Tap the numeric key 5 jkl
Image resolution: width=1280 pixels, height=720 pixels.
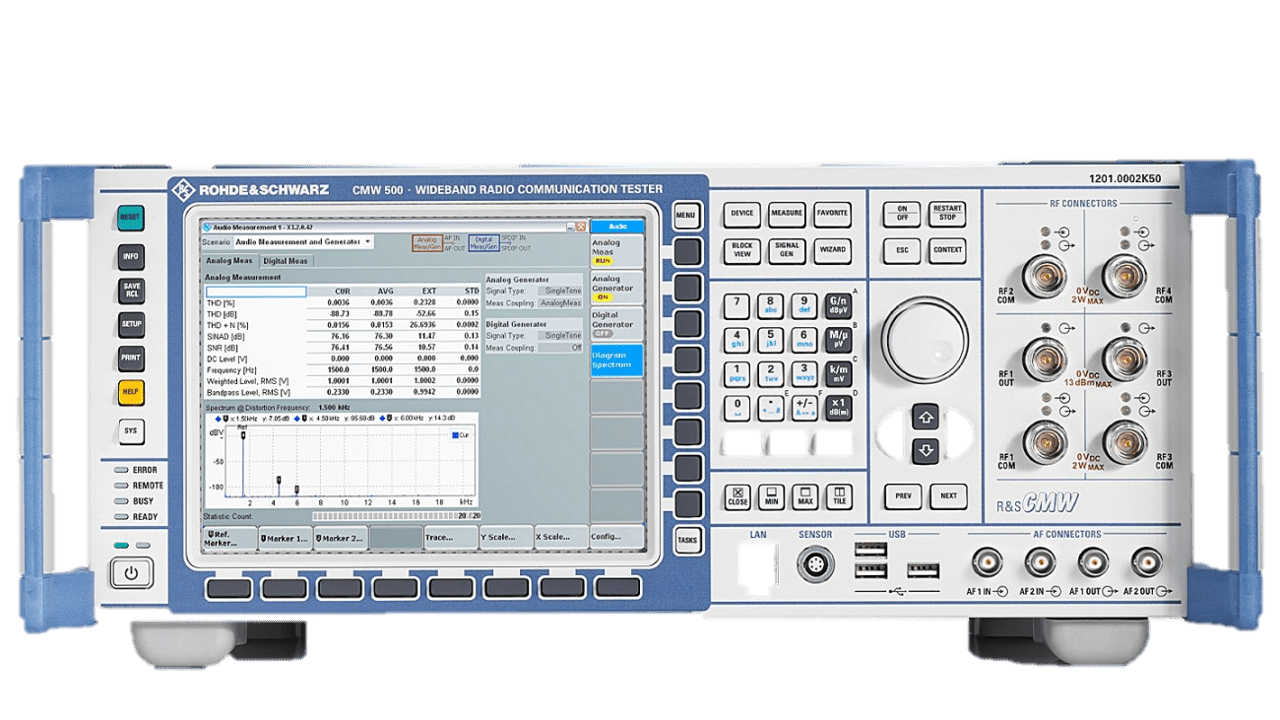pos(771,340)
